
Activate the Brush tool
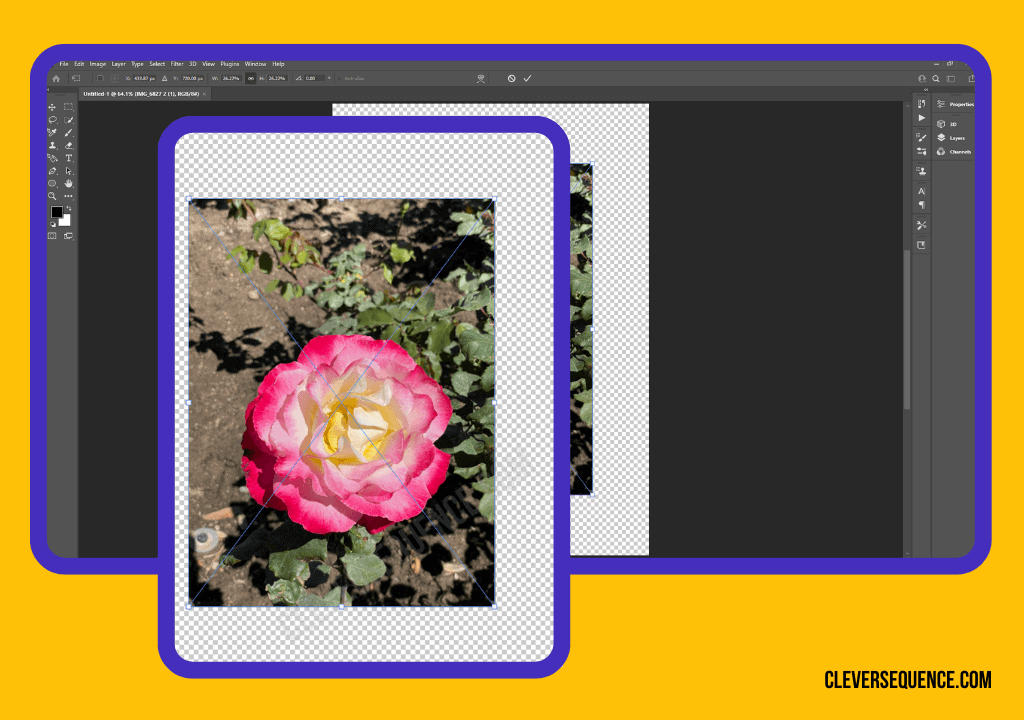[68, 132]
